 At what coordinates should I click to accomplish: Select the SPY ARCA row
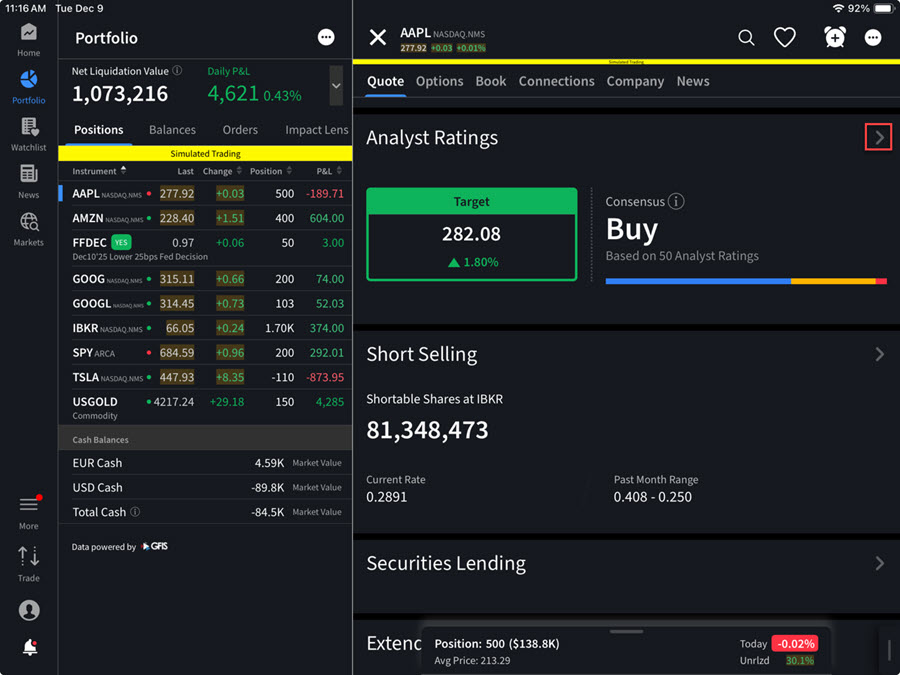[205, 352]
